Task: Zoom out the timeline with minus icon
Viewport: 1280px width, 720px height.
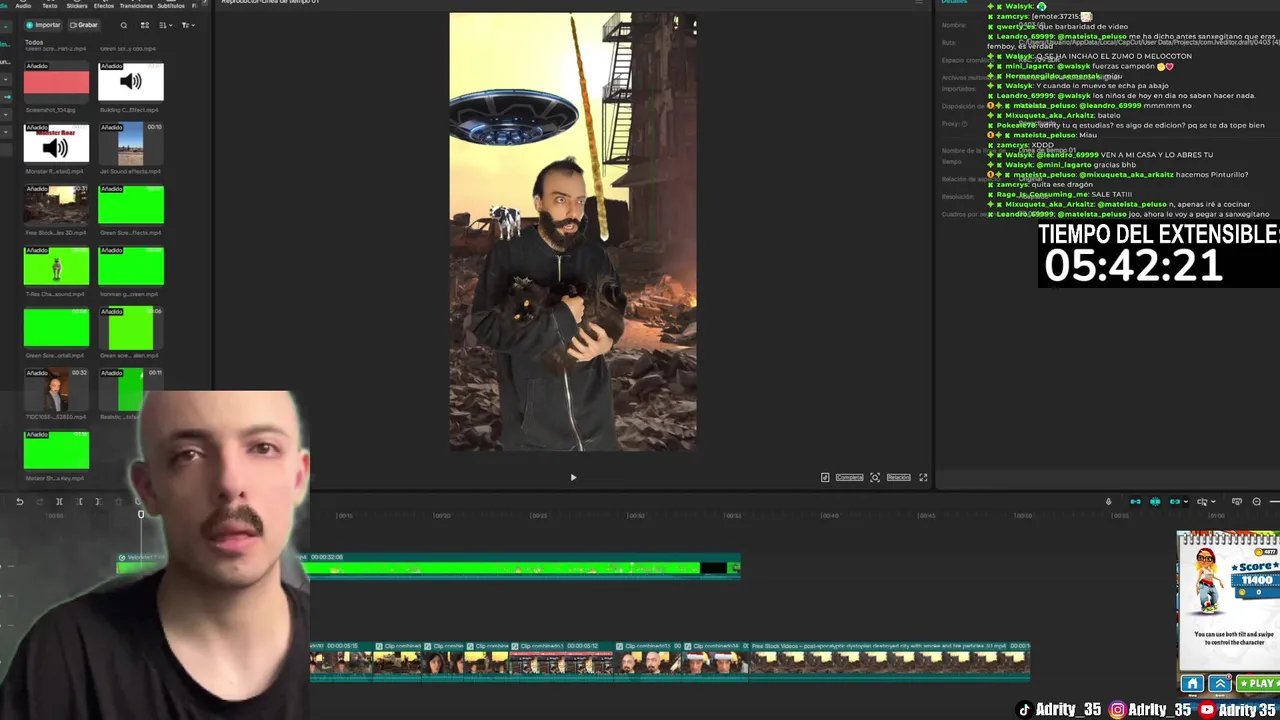Action: click(x=1257, y=501)
